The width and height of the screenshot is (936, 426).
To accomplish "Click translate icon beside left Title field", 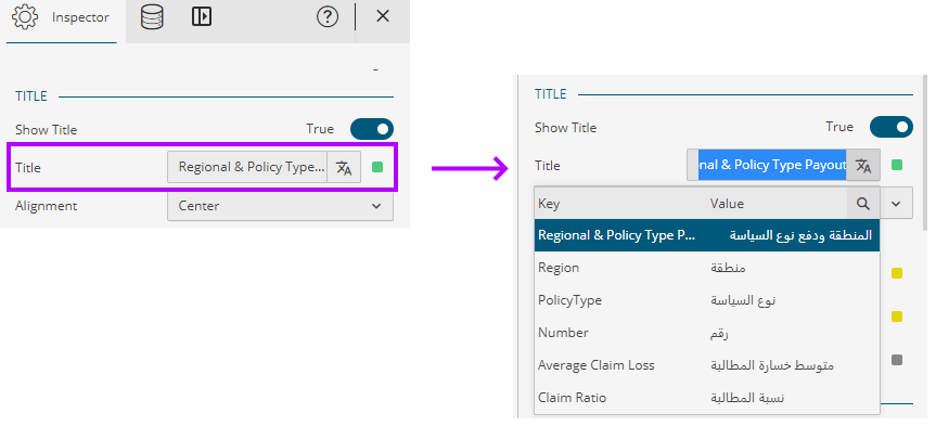I will tap(343, 167).
